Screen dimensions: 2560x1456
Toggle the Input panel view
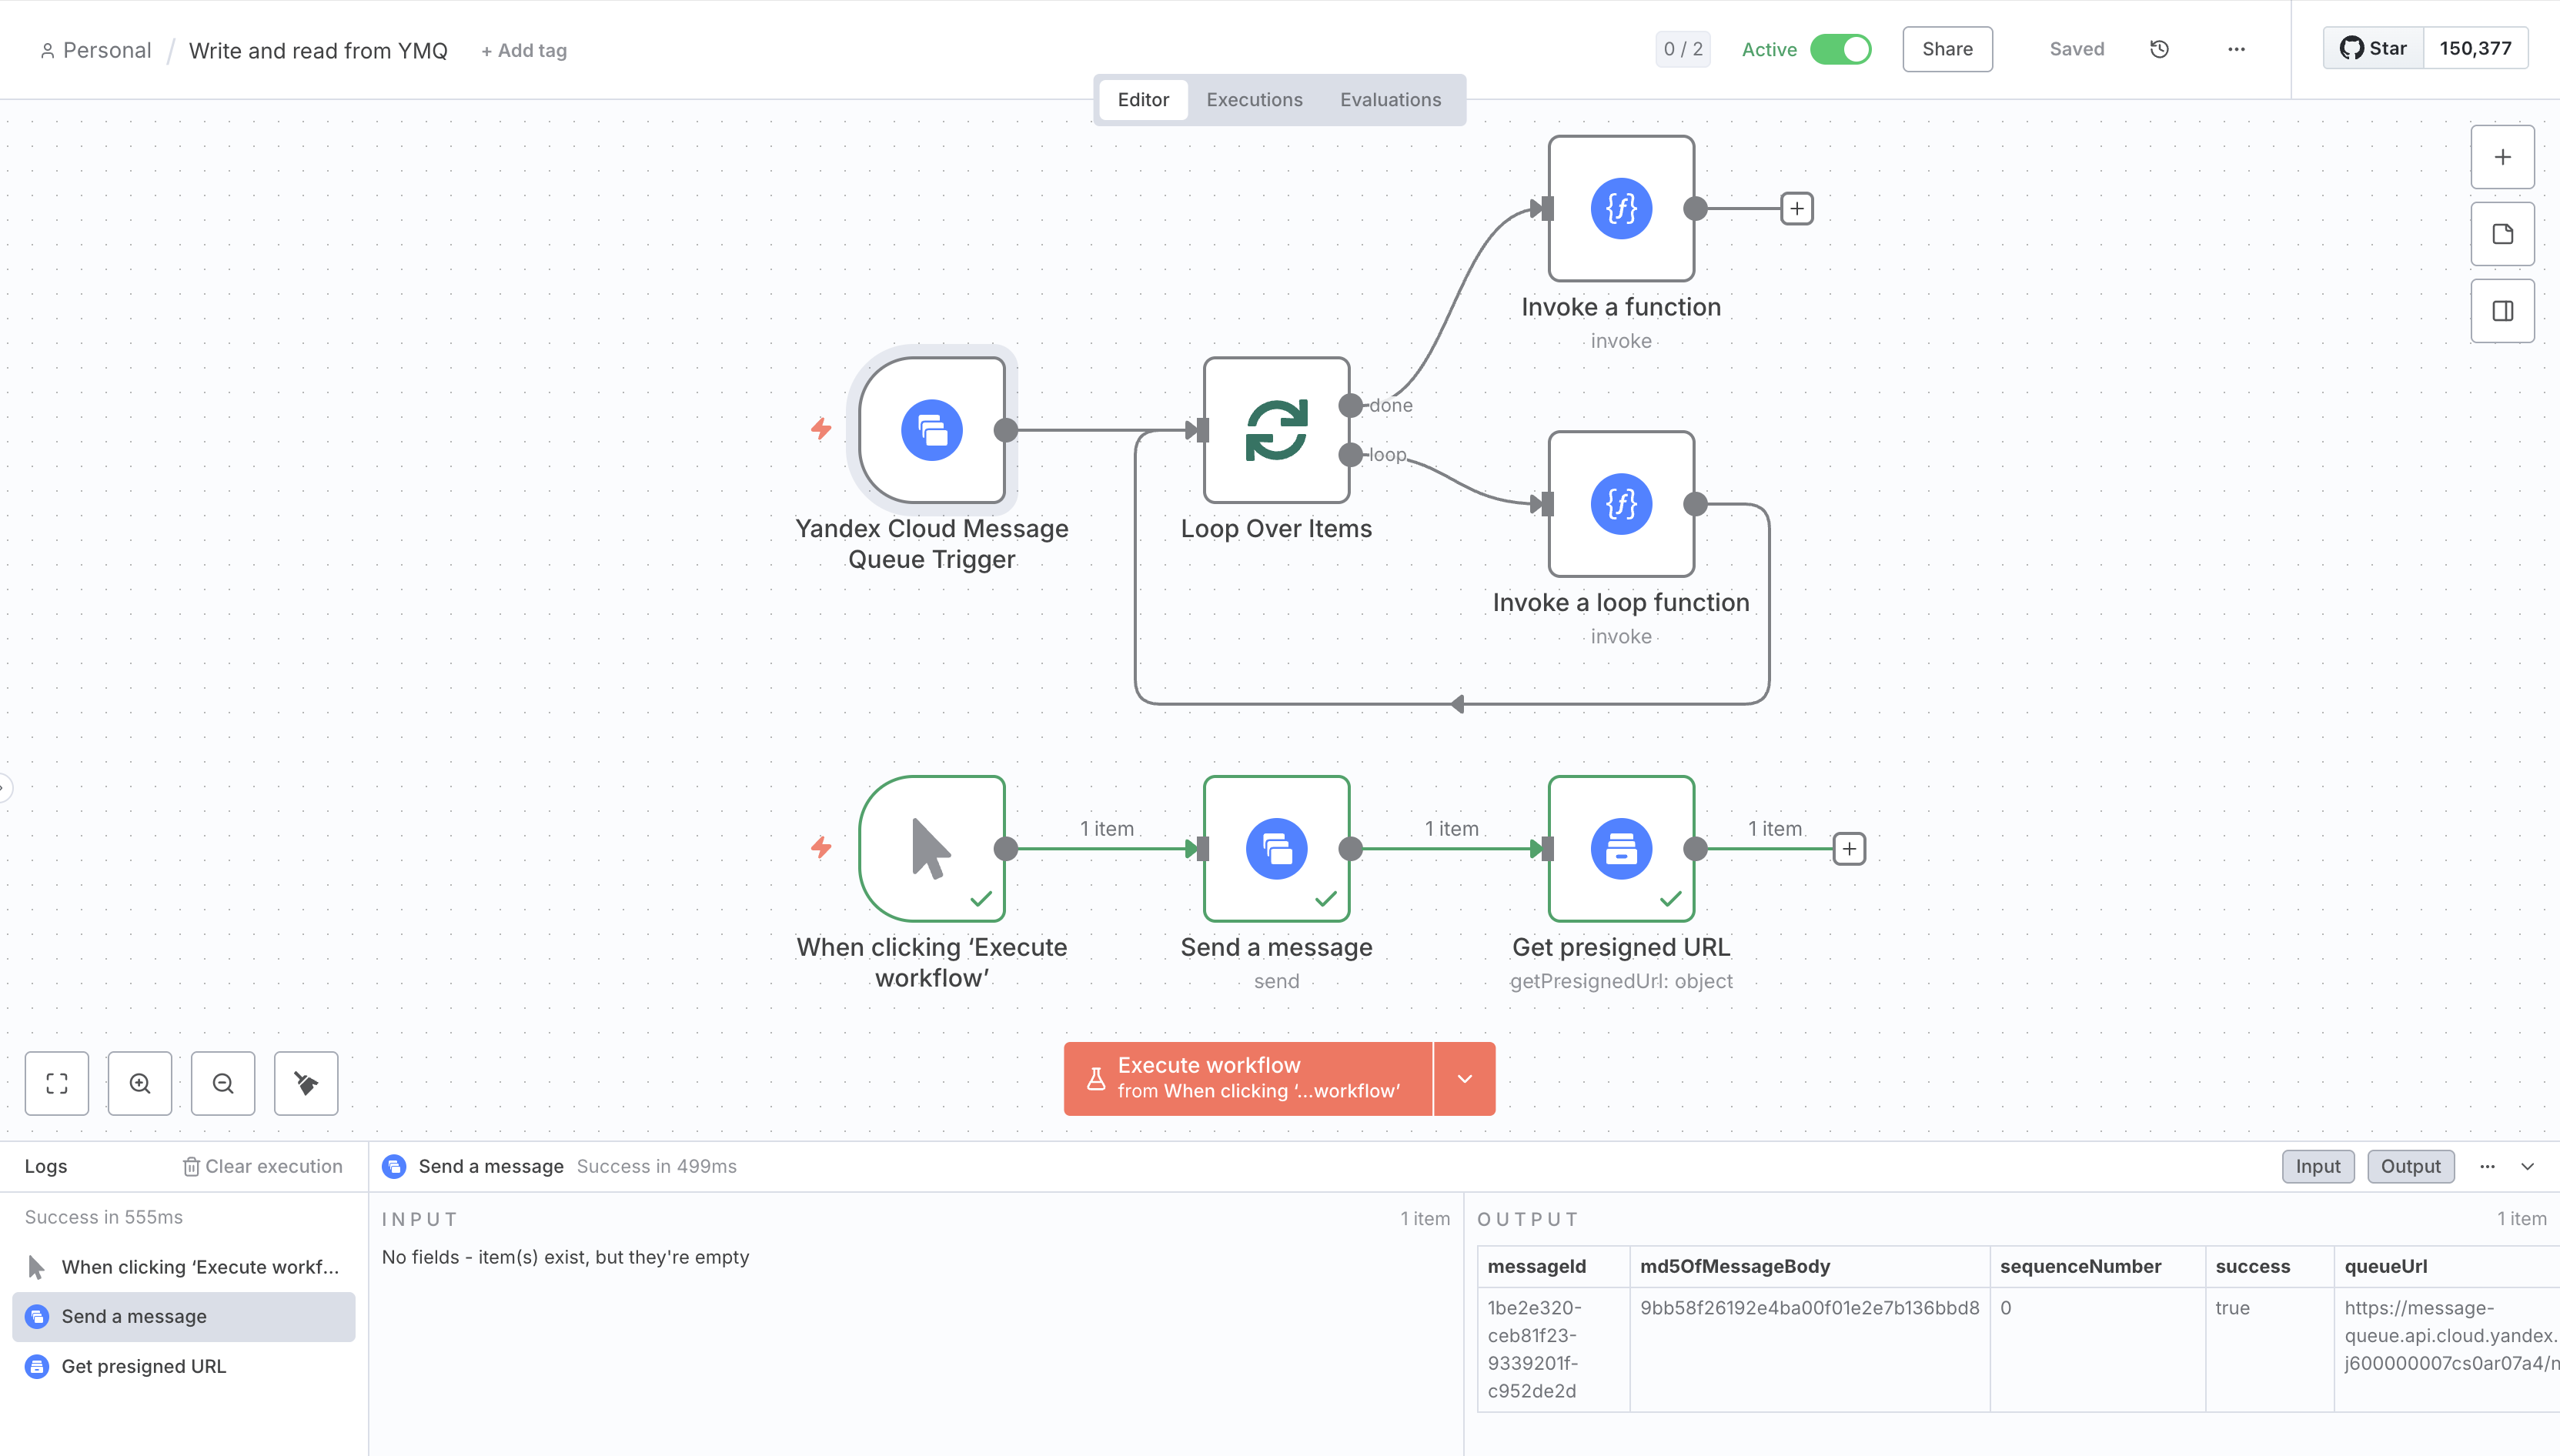coord(2317,1166)
